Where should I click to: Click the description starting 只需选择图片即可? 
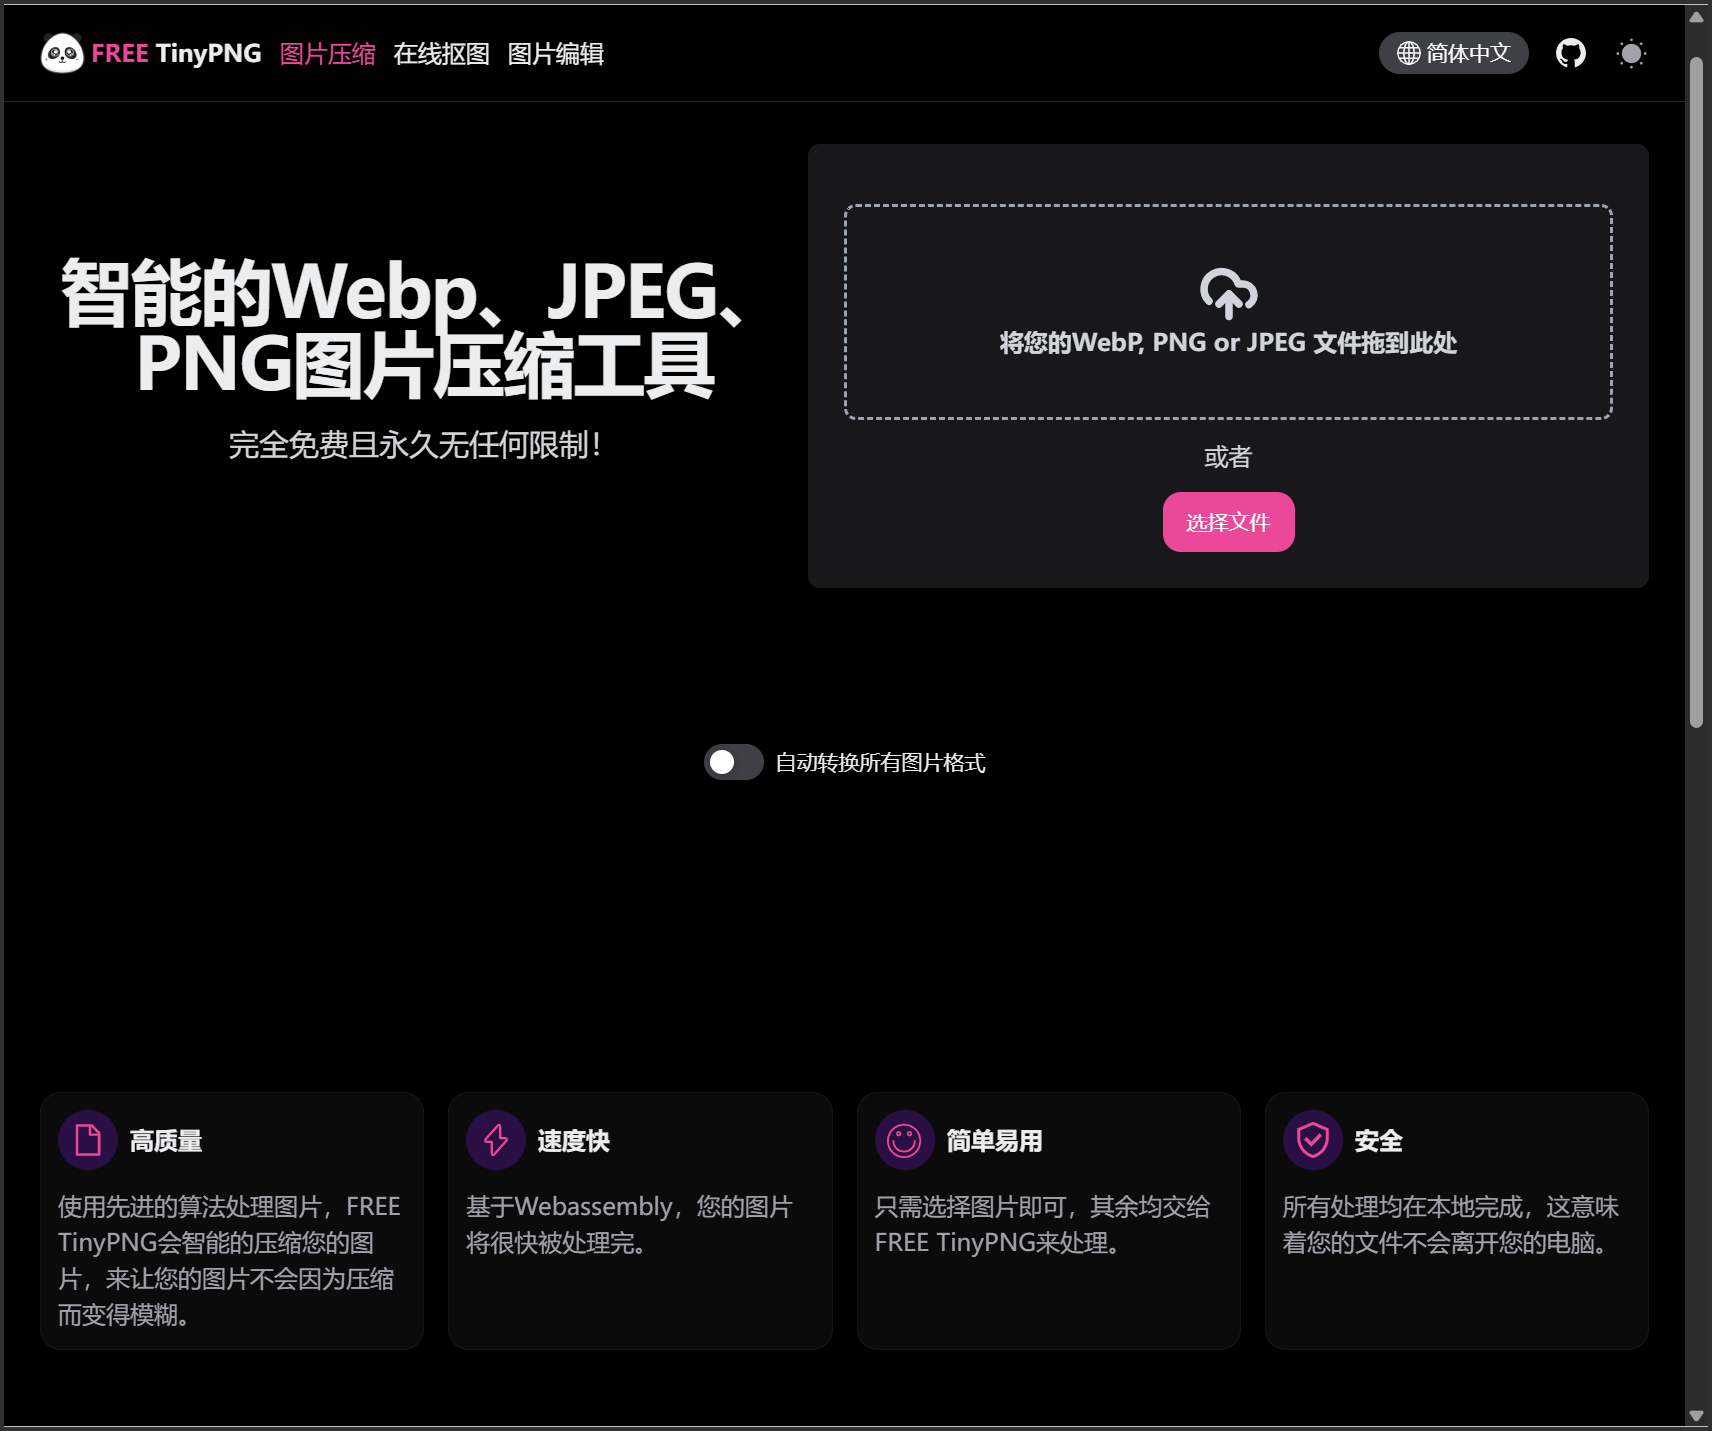1042,1225
